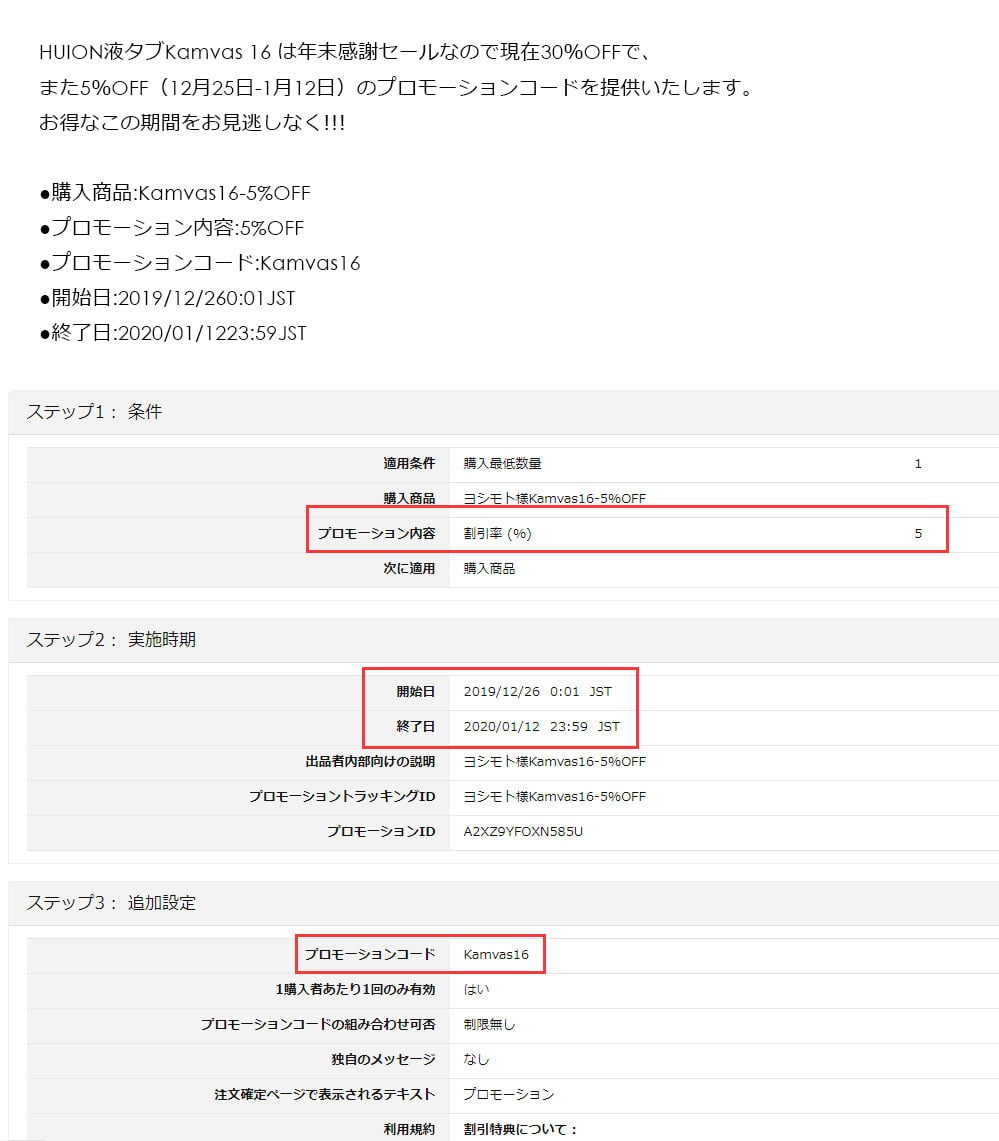The height and width of the screenshot is (1141, 999).
Task: Select end date 2020/01/12 23:59 JST in table
Action: pos(542,726)
